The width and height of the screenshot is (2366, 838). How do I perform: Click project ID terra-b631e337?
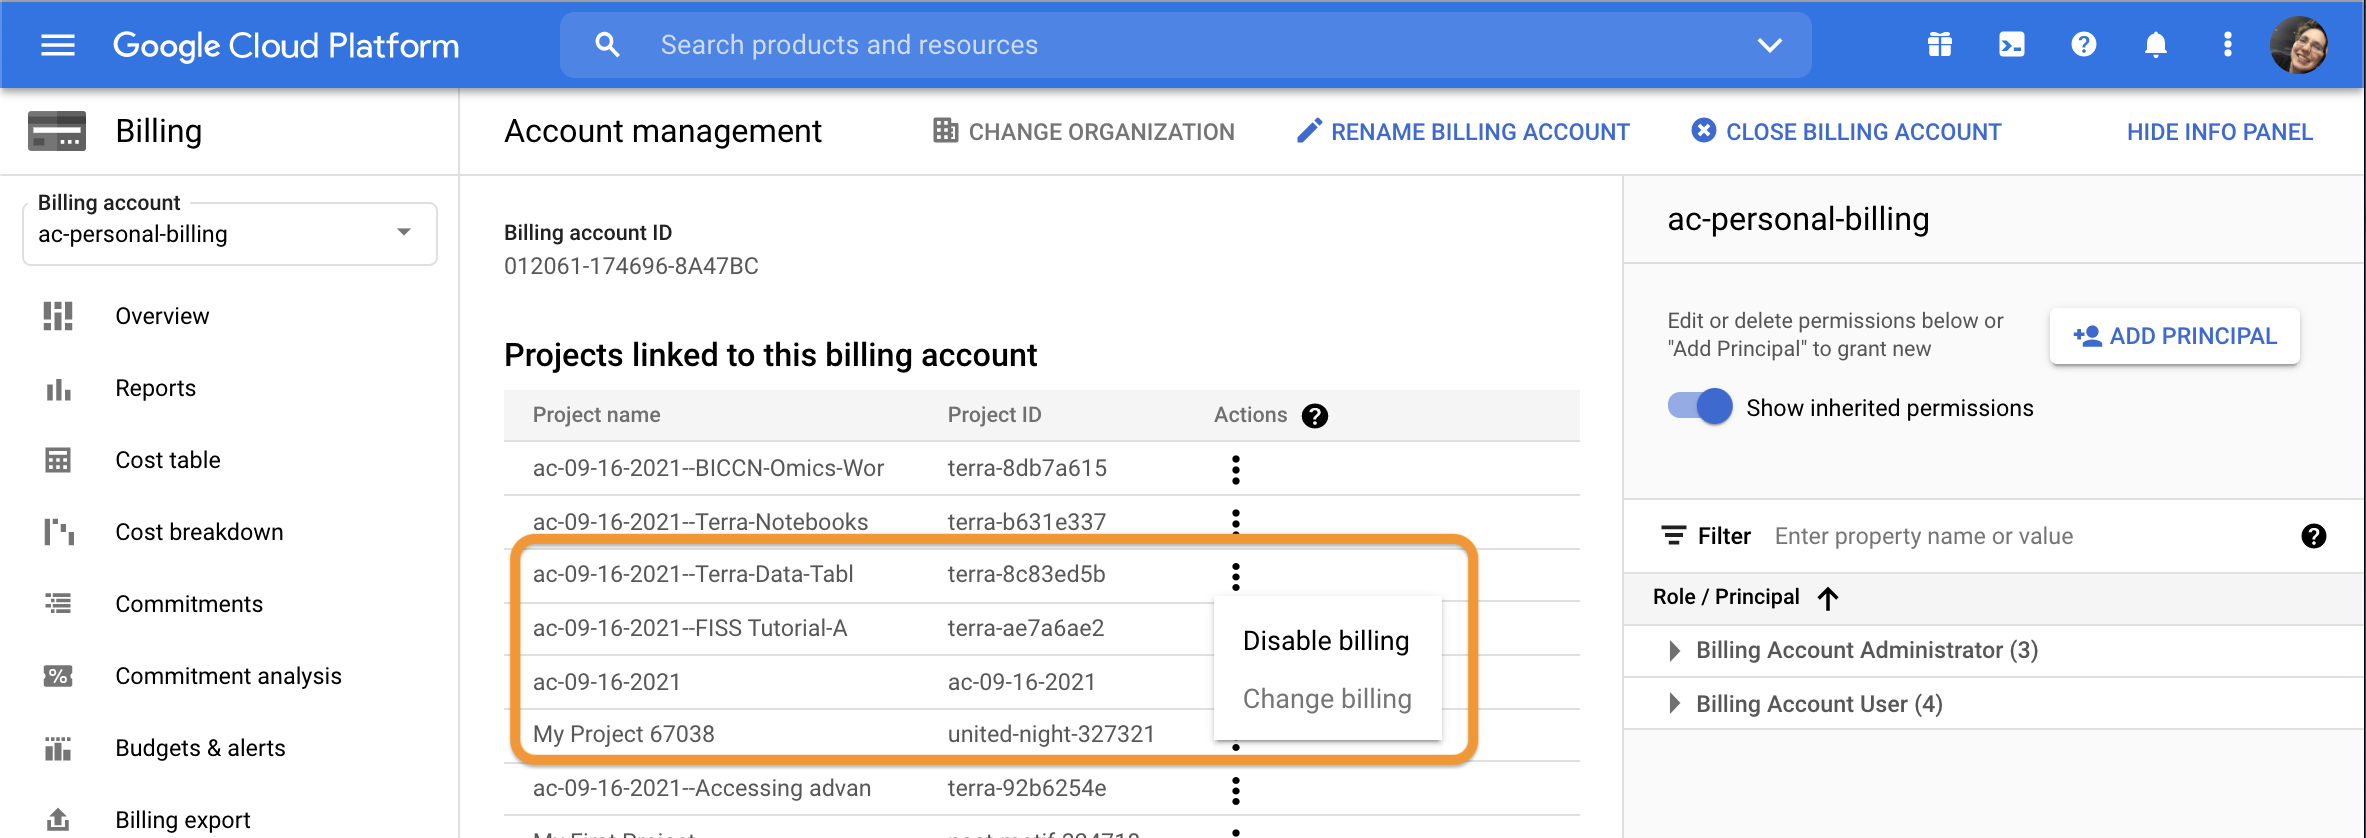pos(1027,522)
